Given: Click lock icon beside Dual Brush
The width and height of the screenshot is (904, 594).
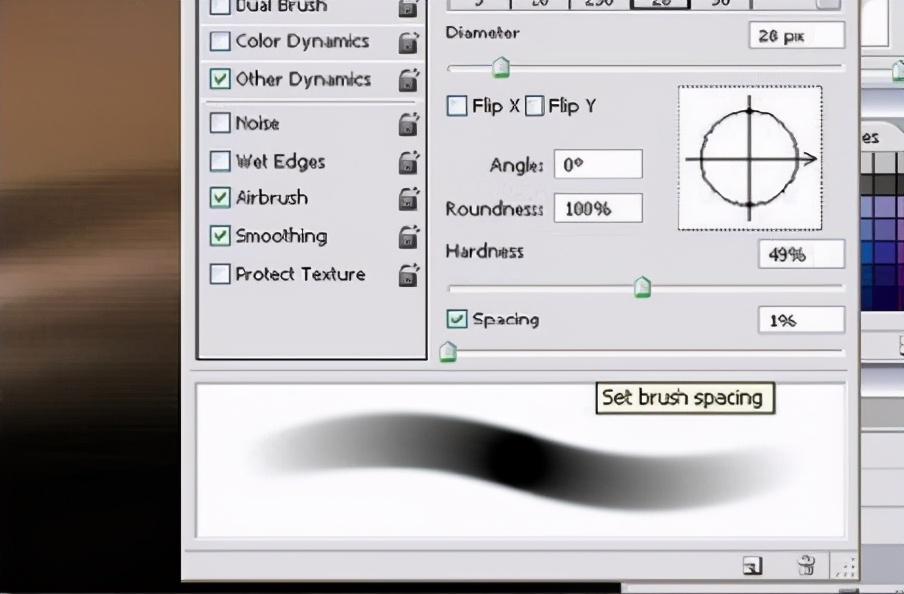Looking at the screenshot, I should pos(408,7).
